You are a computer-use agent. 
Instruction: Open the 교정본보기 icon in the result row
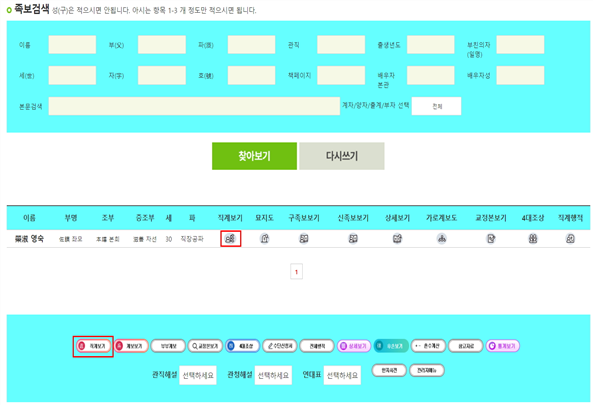[491, 239]
